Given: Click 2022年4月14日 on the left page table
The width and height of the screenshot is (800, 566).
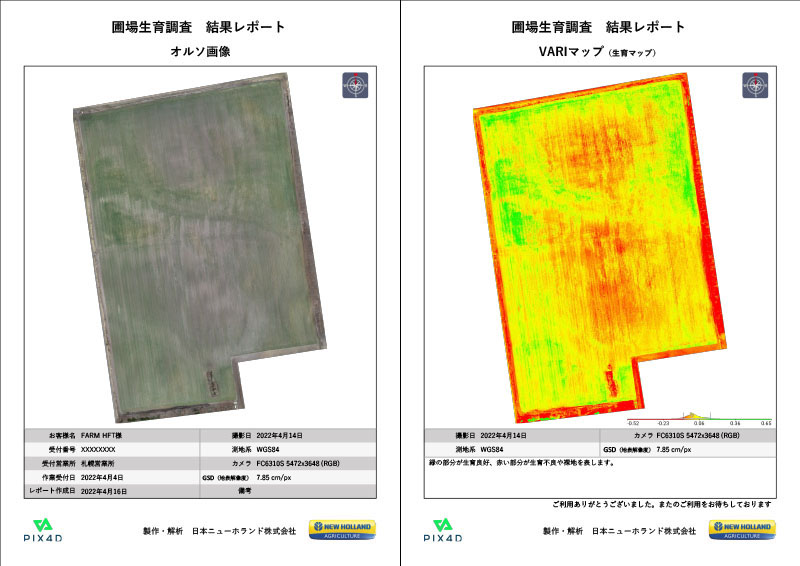Looking at the screenshot, I should [x=280, y=436].
